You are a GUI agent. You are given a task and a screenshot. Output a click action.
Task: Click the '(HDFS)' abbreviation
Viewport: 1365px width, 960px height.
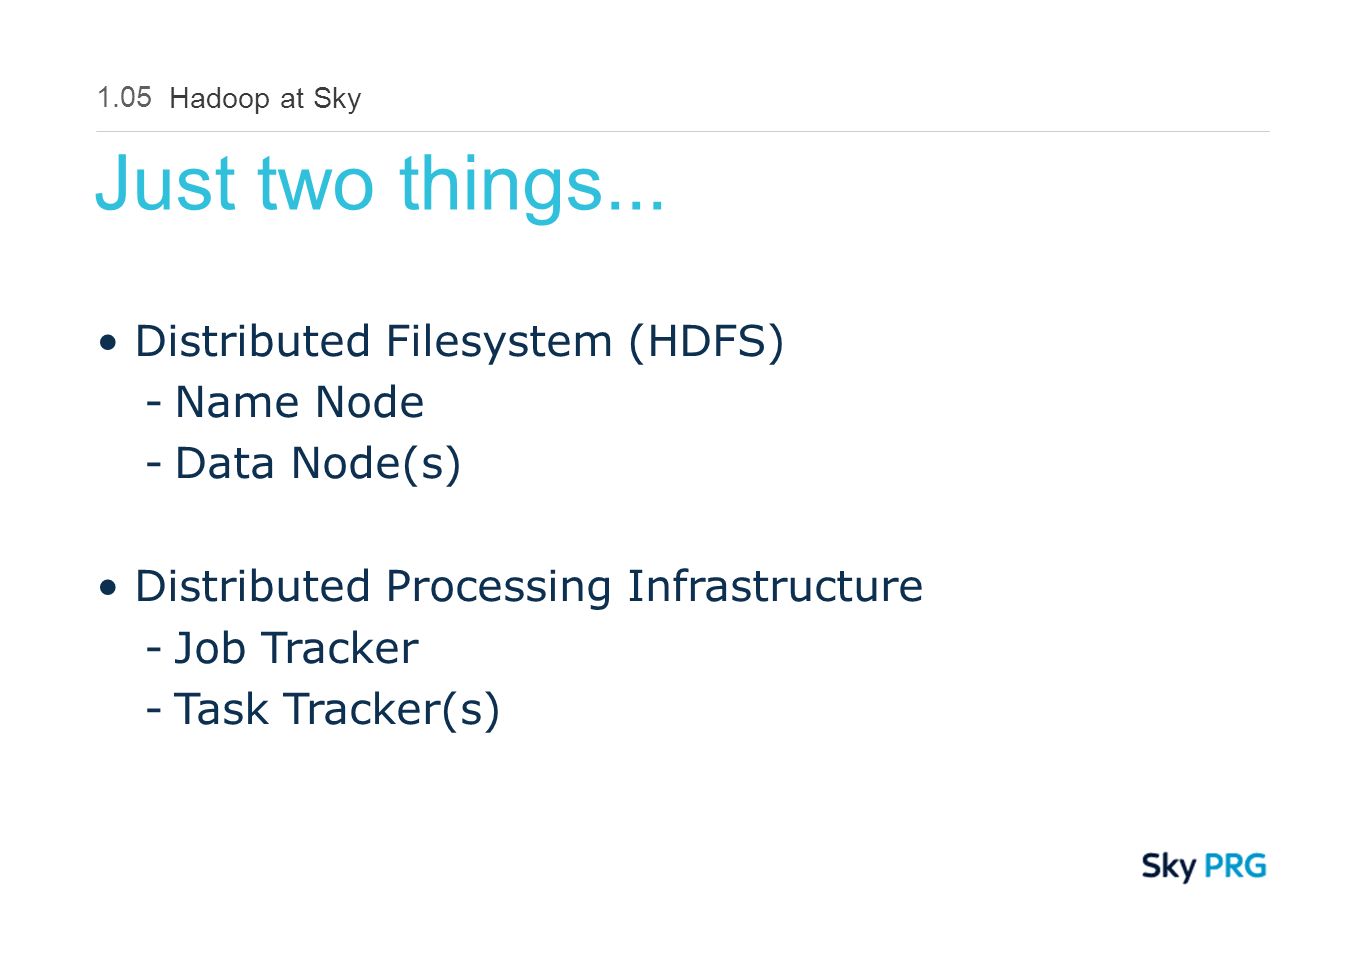pos(706,342)
